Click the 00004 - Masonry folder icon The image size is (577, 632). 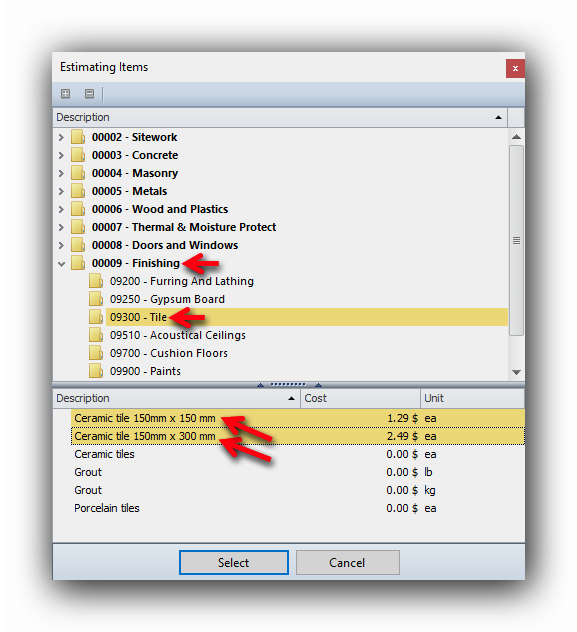pos(78,173)
